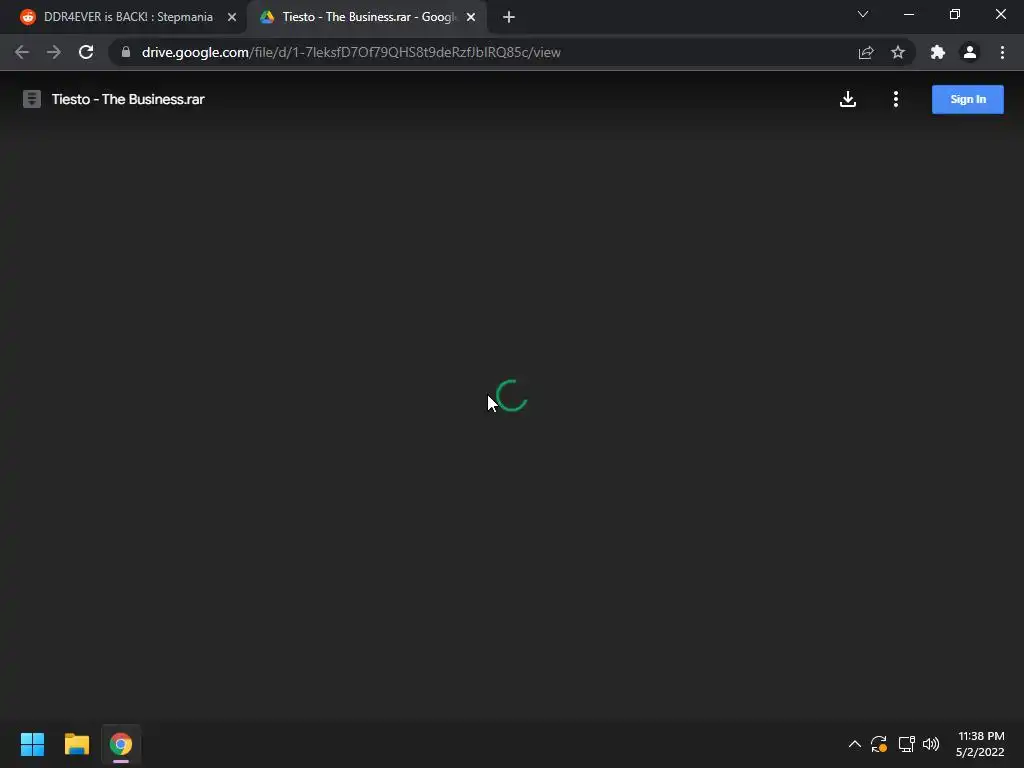This screenshot has width=1024, height=768.
Task: Open the Chrome profile avatar menu
Action: tap(970, 52)
